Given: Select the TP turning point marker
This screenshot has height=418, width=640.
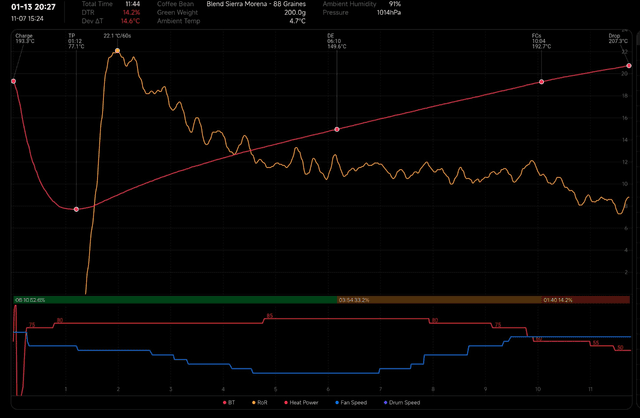Looking at the screenshot, I should pos(76,209).
